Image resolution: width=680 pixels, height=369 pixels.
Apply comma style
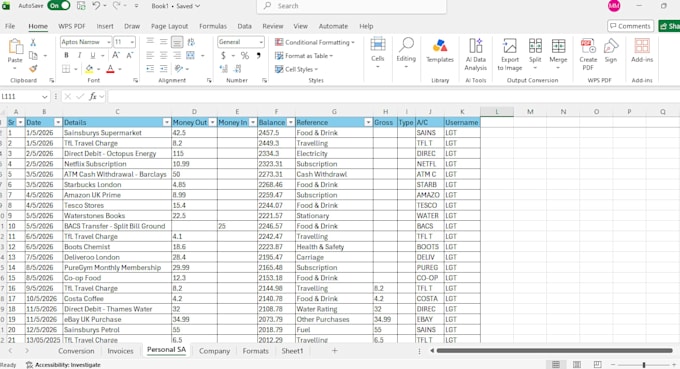(x=258, y=55)
